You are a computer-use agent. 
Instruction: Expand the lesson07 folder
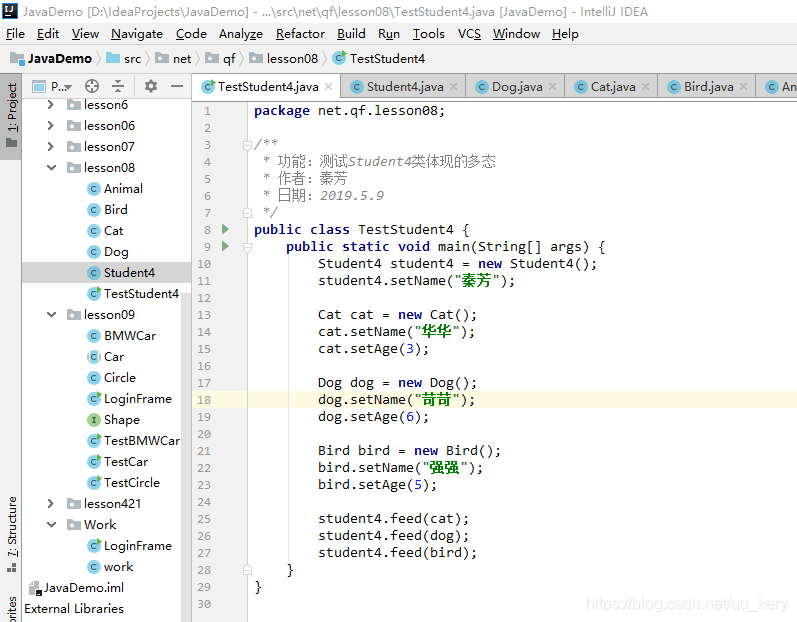(x=50, y=147)
